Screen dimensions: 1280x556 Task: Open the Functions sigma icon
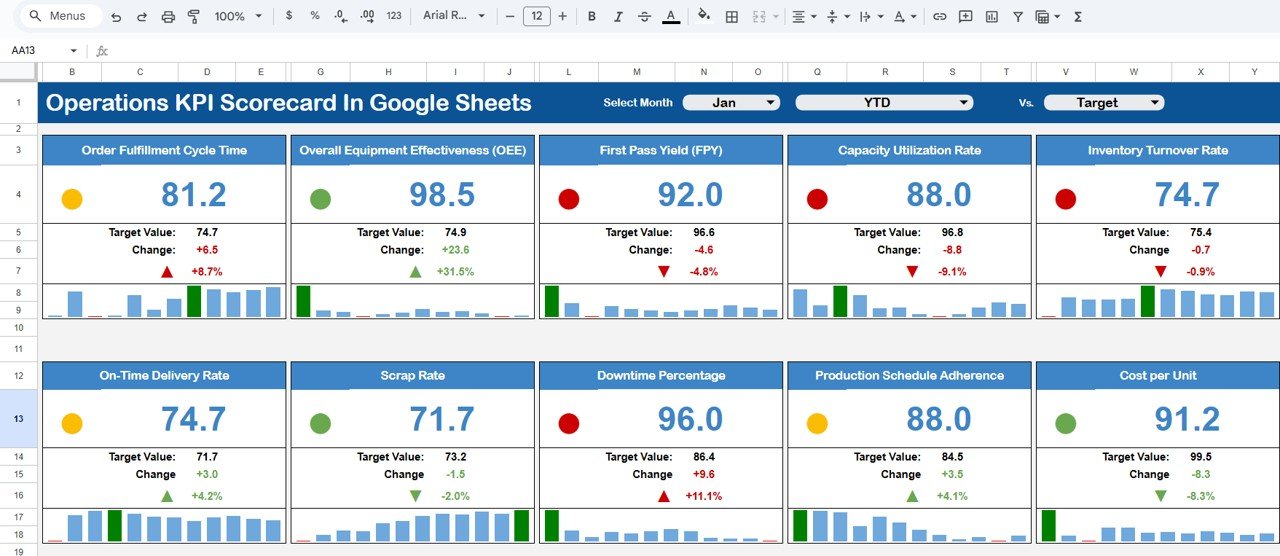click(1078, 17)
